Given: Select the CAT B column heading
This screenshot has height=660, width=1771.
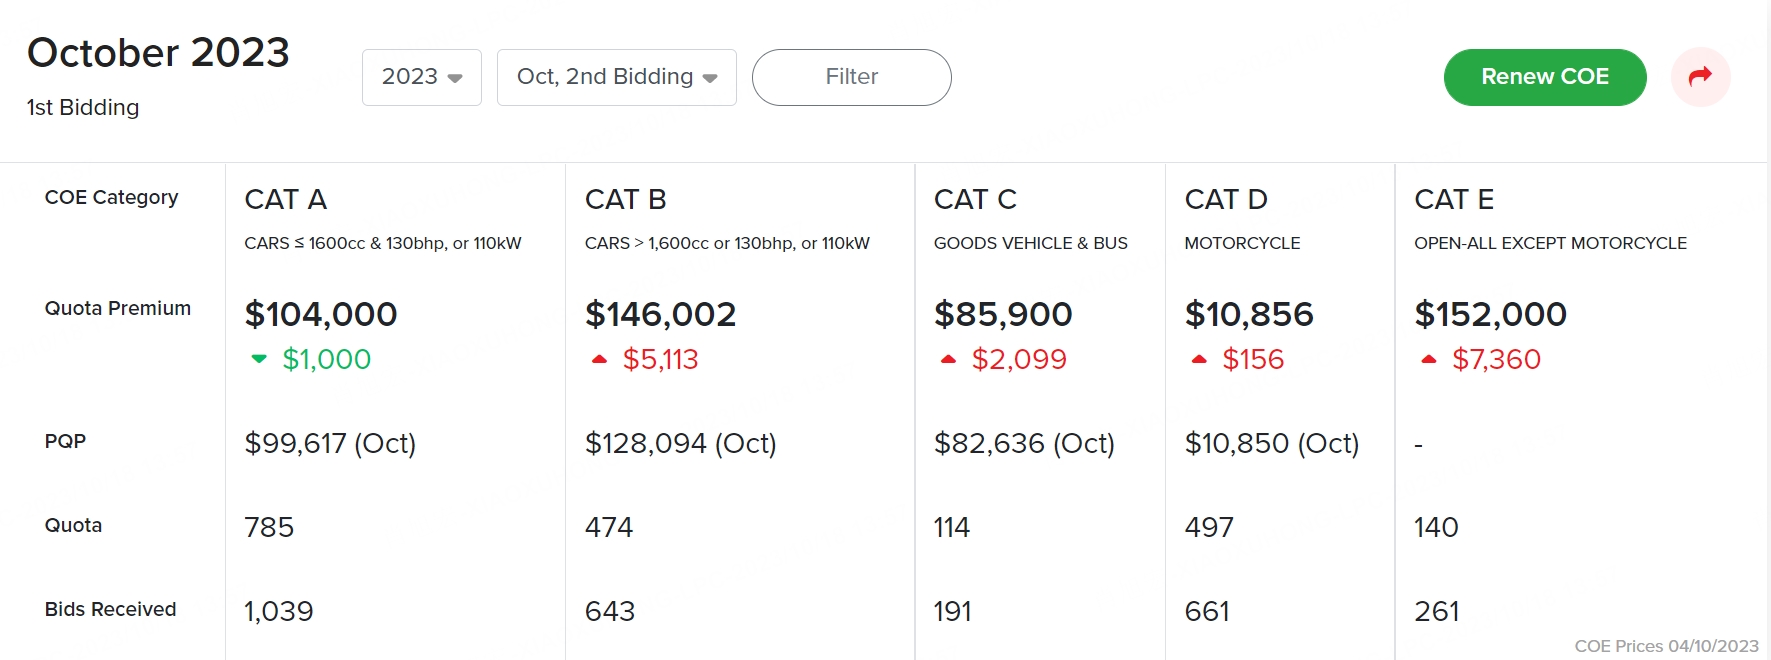Looking at the screenshot, I should pyautogui.click(x=626, y=200).
